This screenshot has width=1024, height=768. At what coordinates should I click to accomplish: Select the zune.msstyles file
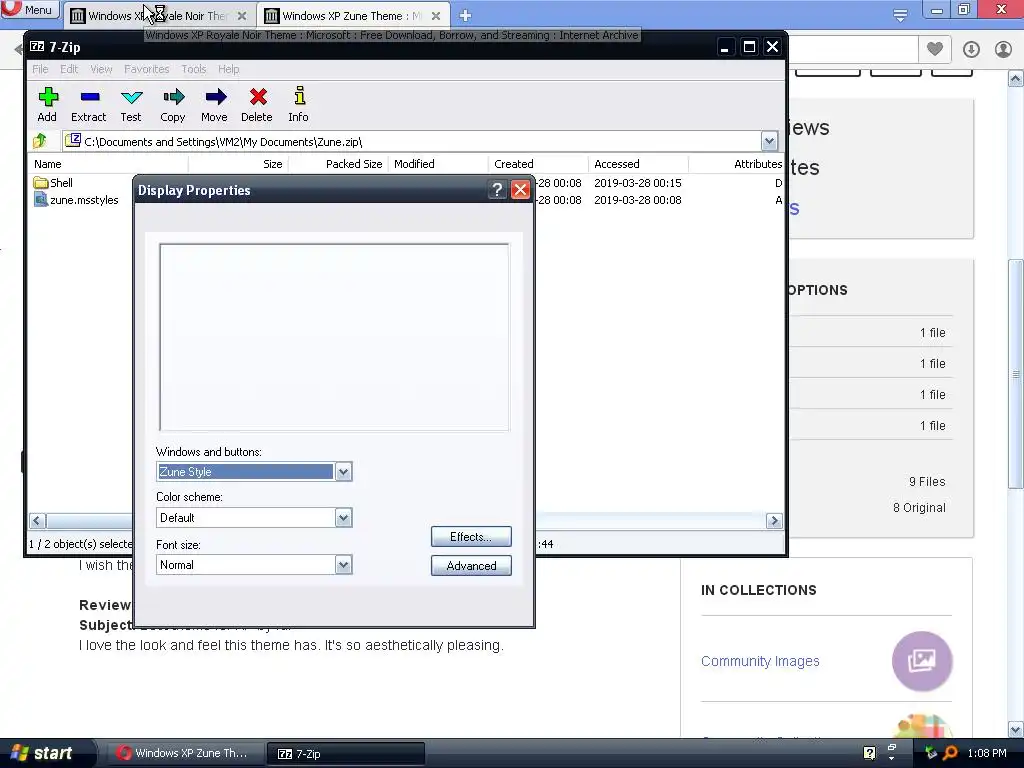tap(76, 200)
